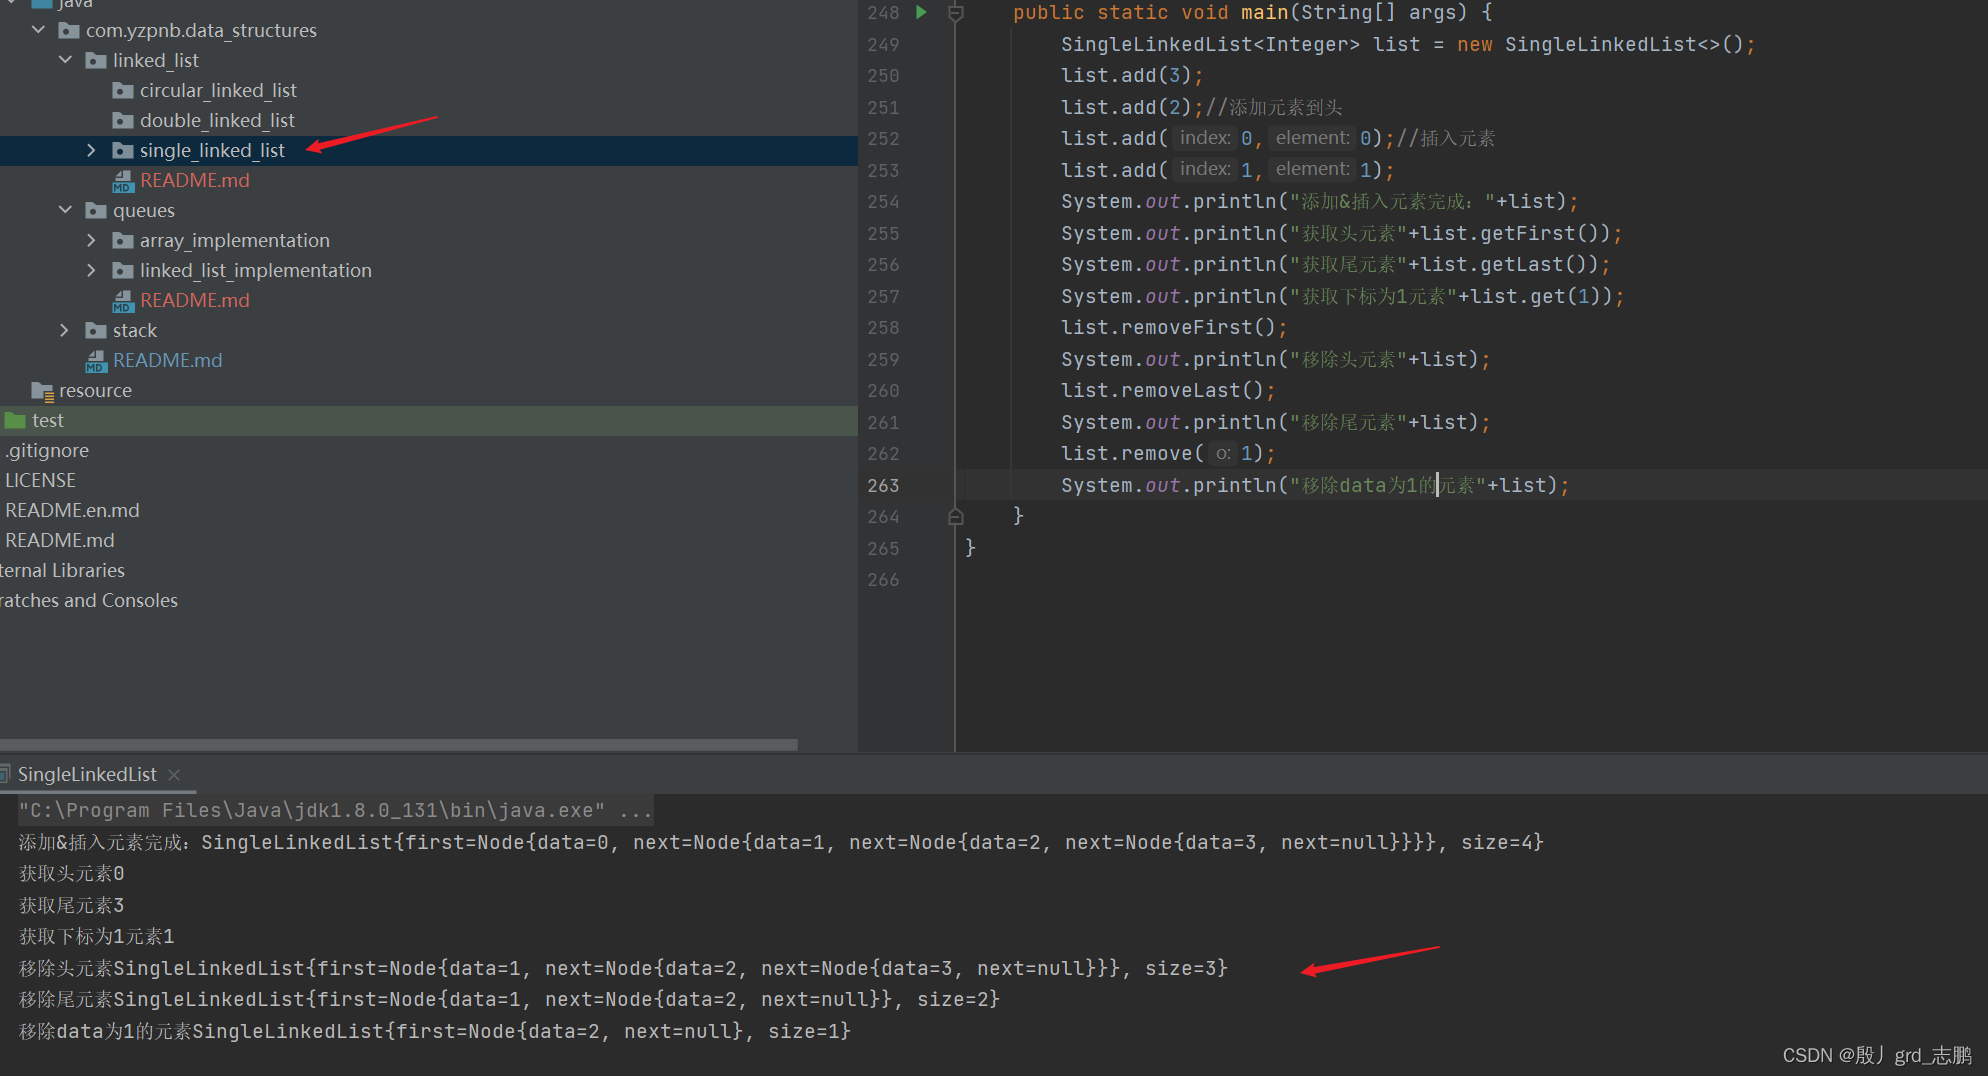Image resolution: width=1988 pixels, height=1076 pixels.
Task: Select the circular_linked_list folder
Action: click(x=218, y=90)
